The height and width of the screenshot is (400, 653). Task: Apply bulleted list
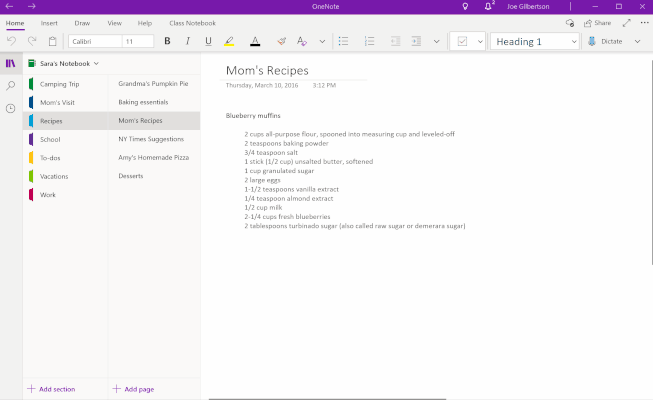point(344,41)
